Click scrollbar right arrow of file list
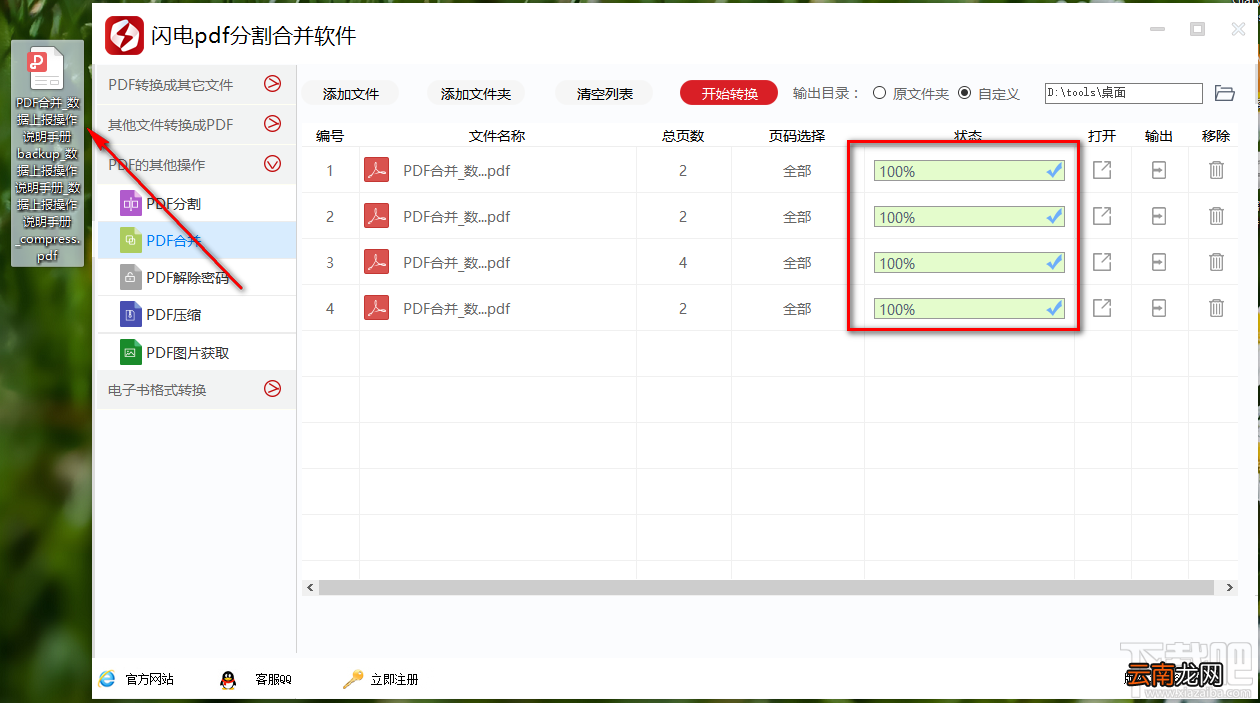 pos(1230,588)
